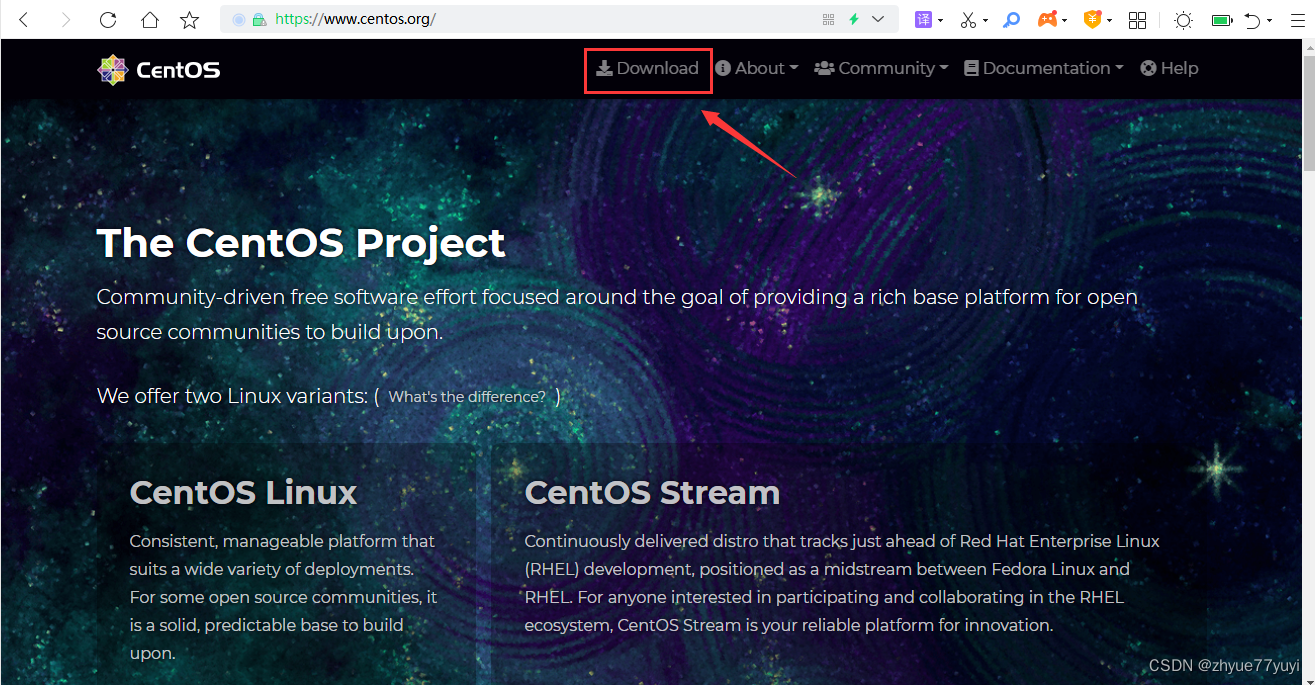Expand the undo arrow's dropdown
The width and height of the screenshot is (1315, 685).
tap(1270, 20)
